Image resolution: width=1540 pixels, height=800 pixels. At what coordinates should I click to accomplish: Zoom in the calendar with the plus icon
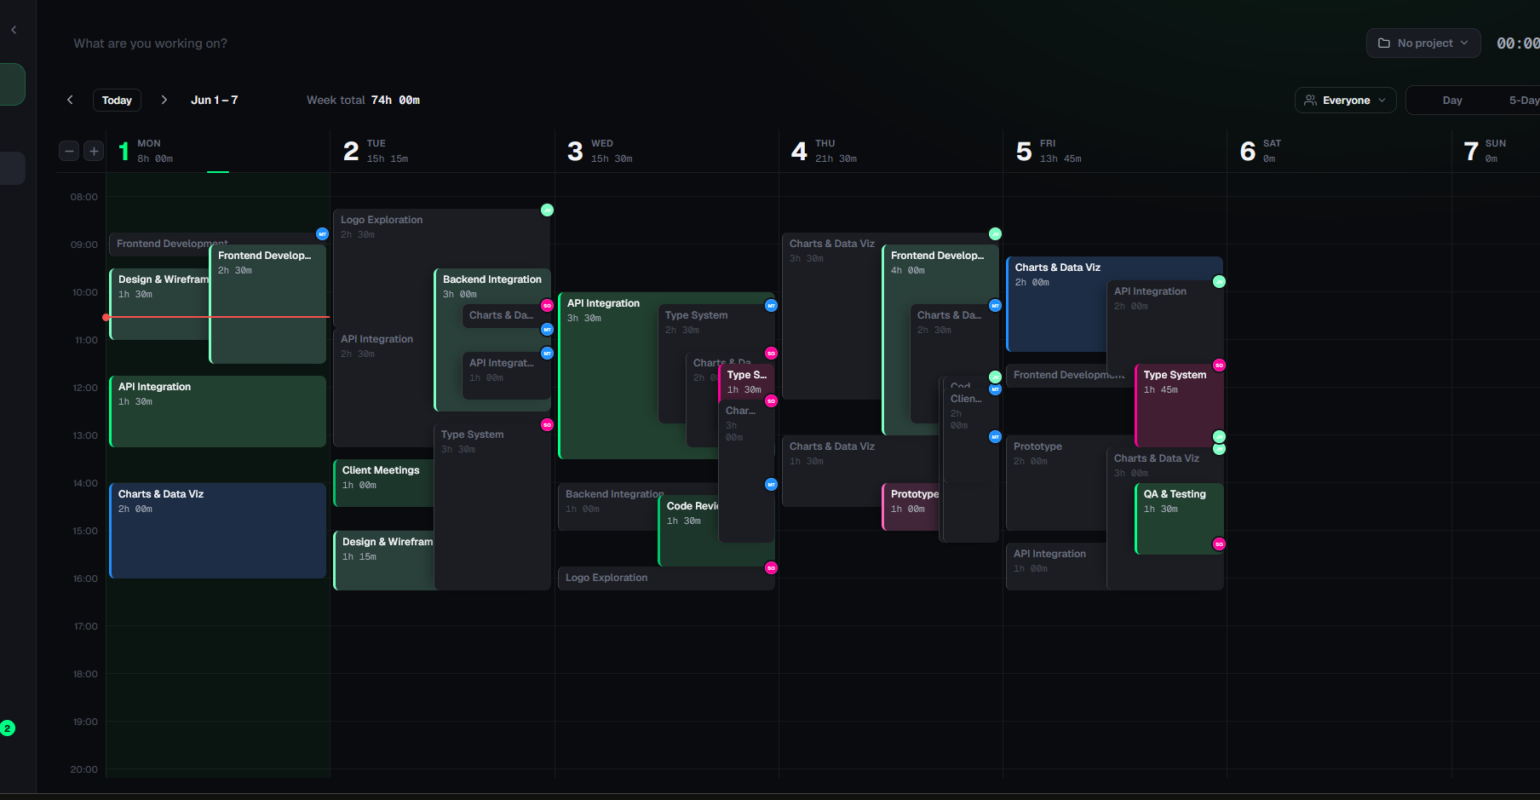point(94,151)
